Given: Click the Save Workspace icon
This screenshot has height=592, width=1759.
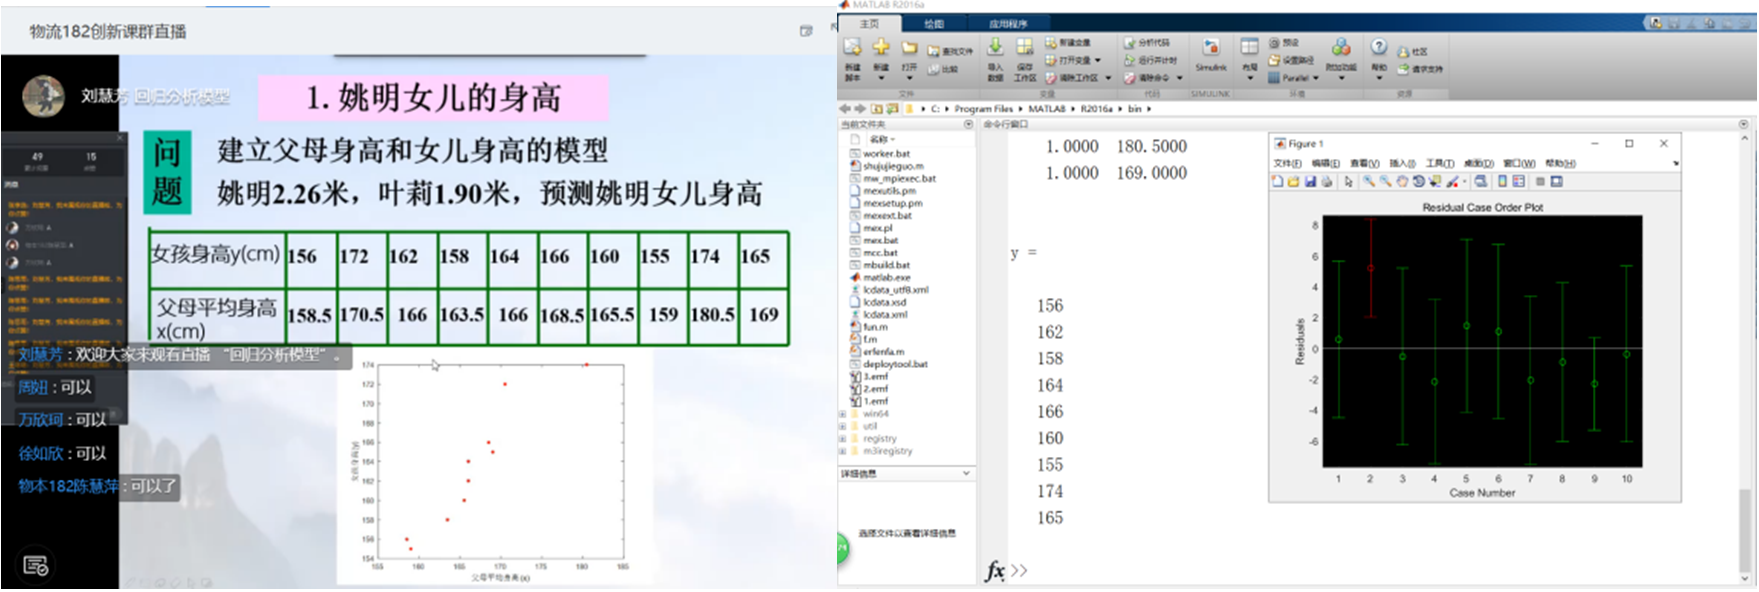Looking at the screenshot, I should pos(1025,48).
